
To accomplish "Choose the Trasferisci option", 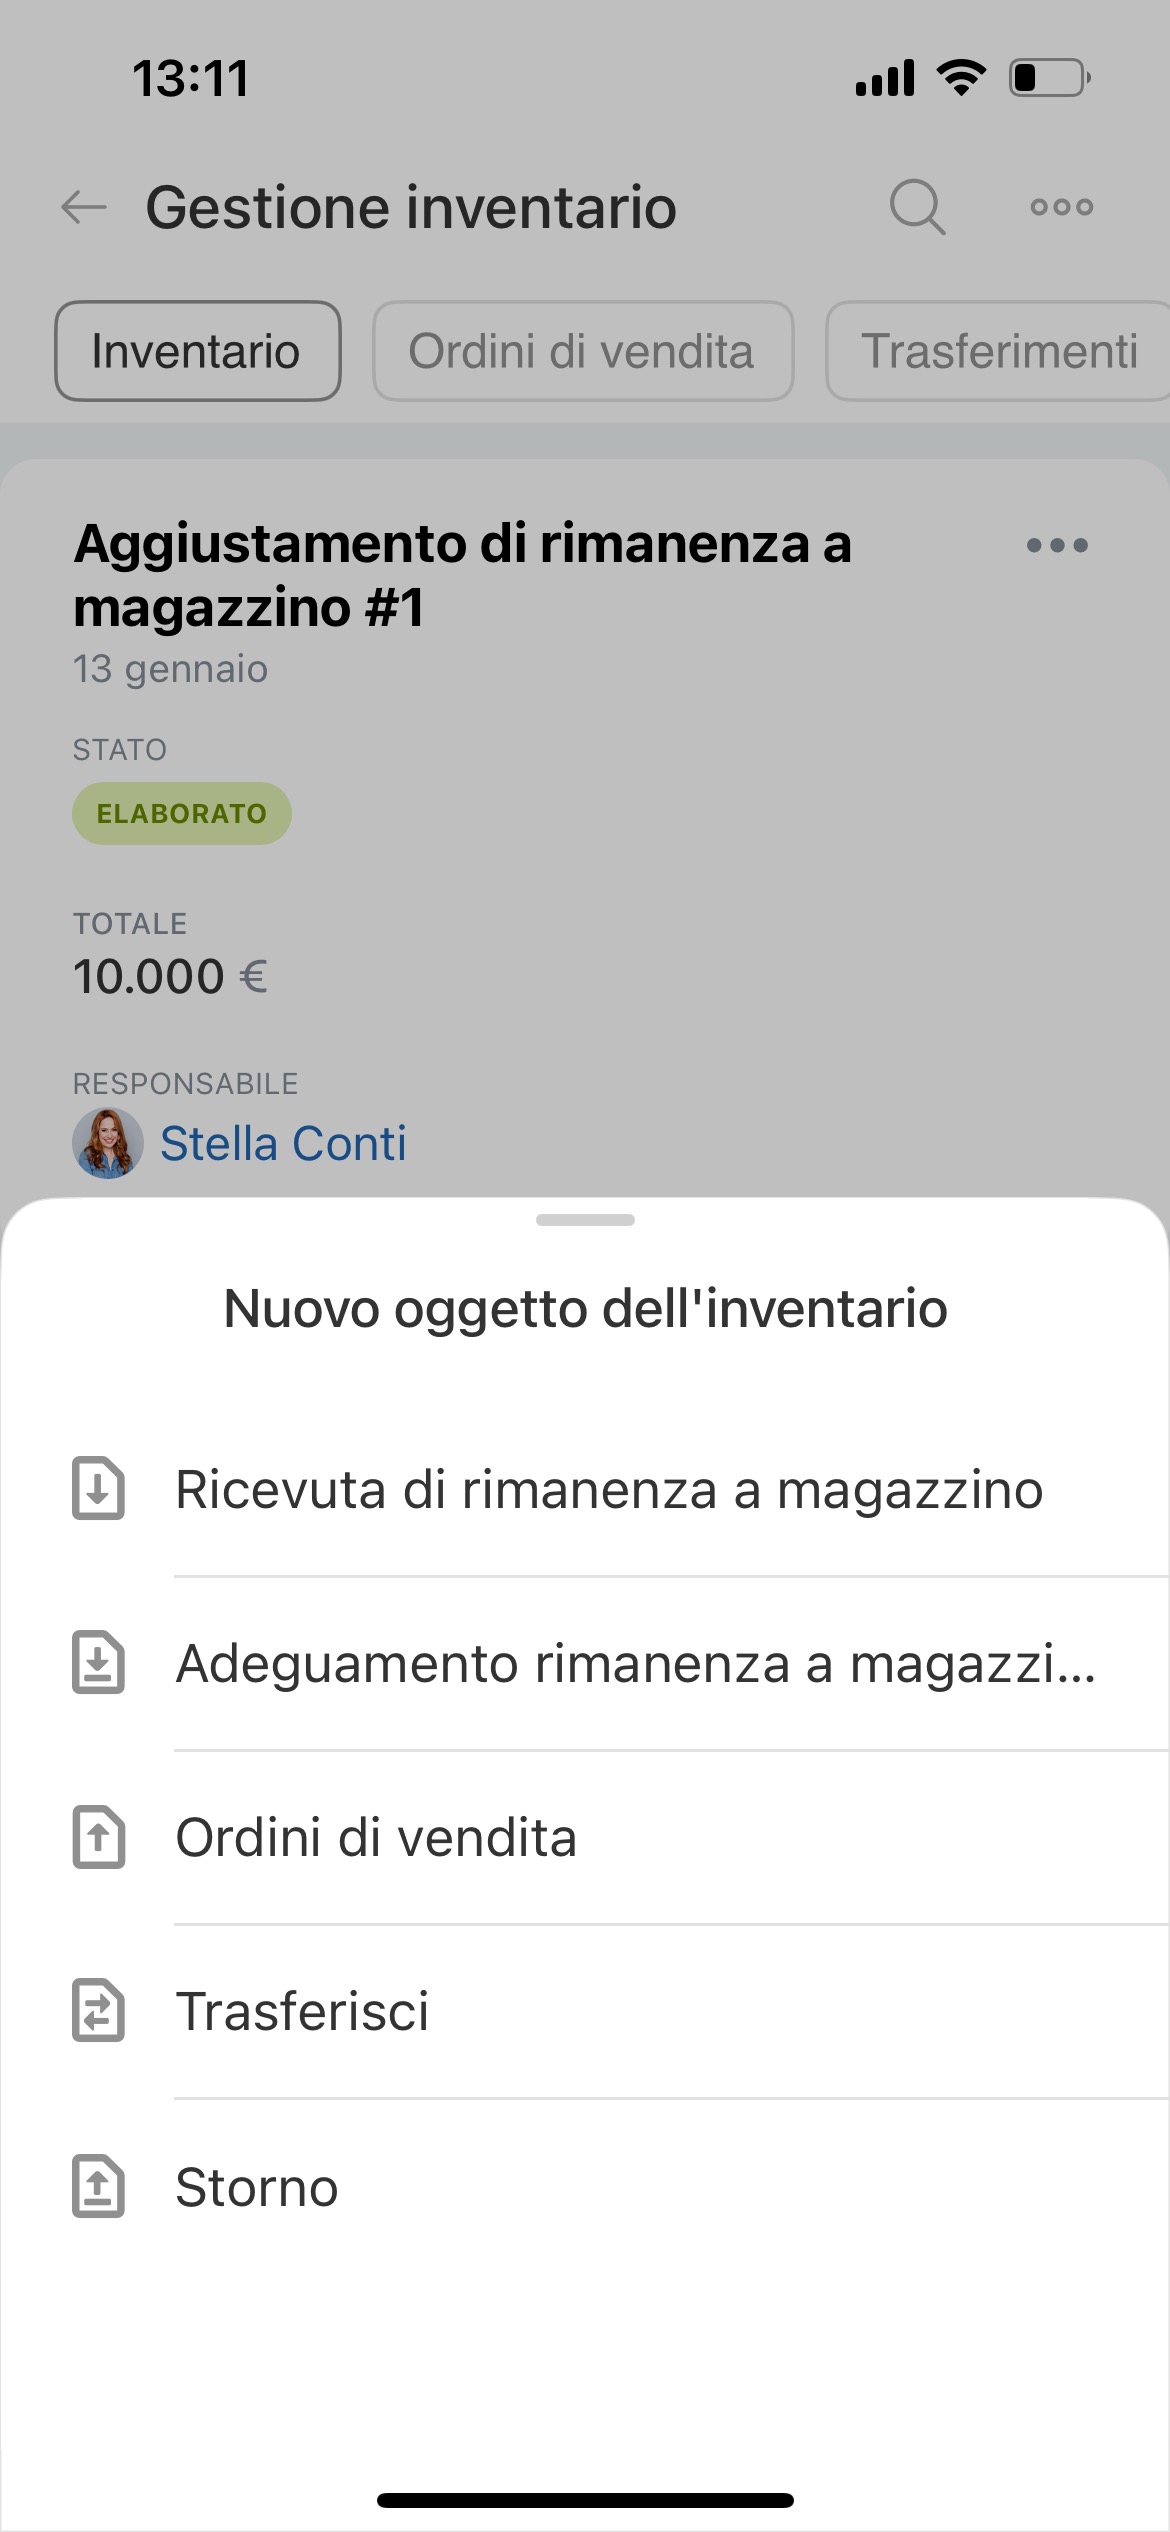I will [x=302, y=2011].
